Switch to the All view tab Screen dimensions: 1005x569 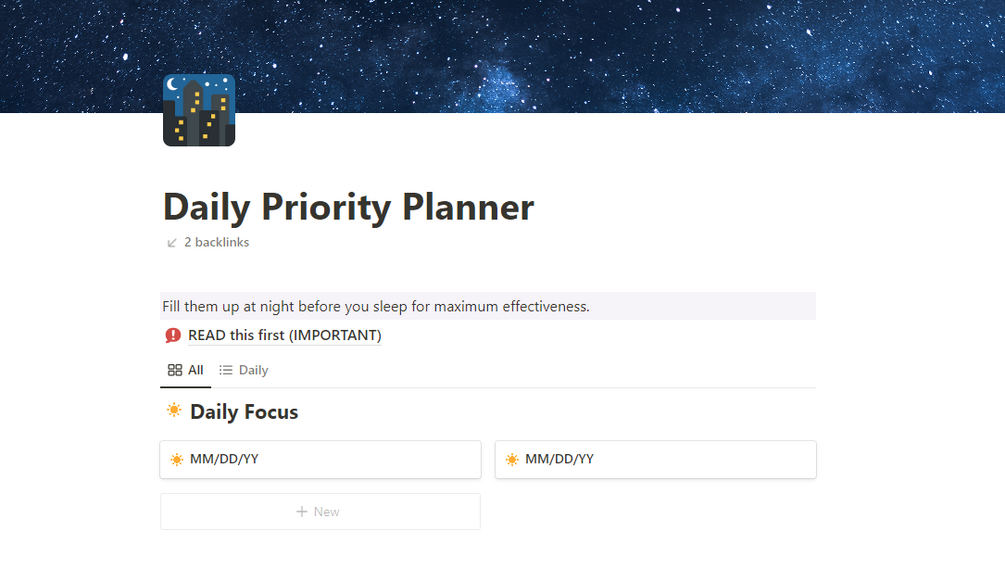(185, 370)
